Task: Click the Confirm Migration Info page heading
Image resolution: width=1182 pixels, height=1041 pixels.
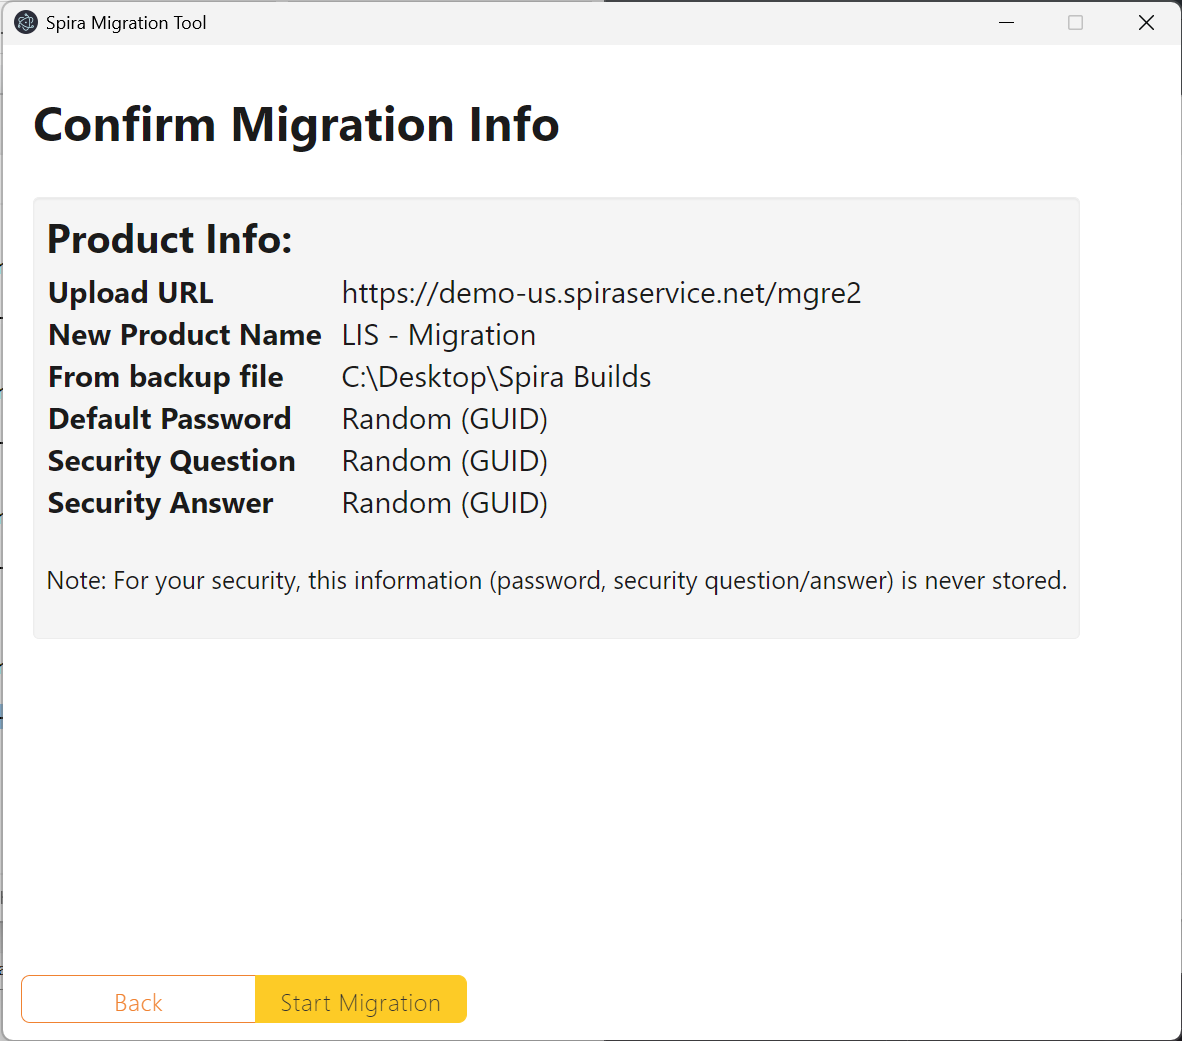Action: tap(296, 124)
